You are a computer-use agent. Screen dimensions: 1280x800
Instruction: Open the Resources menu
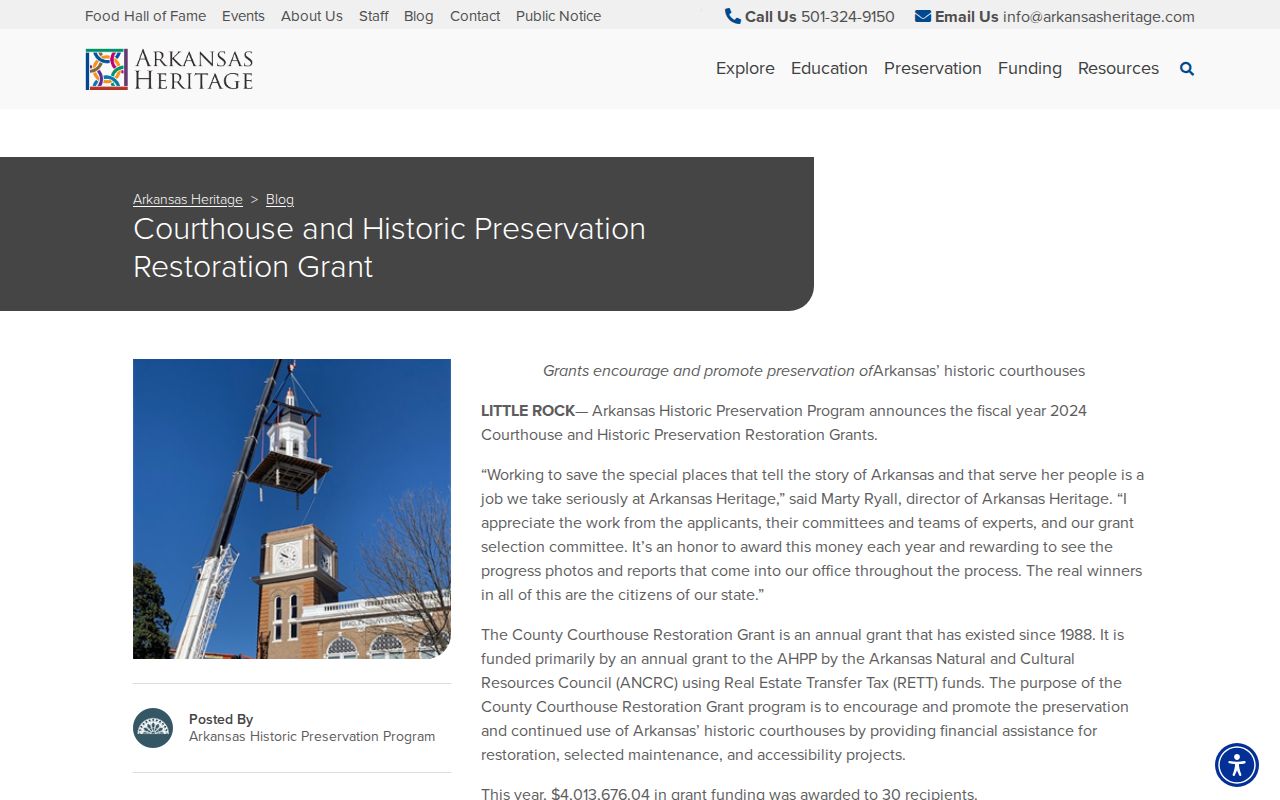[x=1118, y=68]
